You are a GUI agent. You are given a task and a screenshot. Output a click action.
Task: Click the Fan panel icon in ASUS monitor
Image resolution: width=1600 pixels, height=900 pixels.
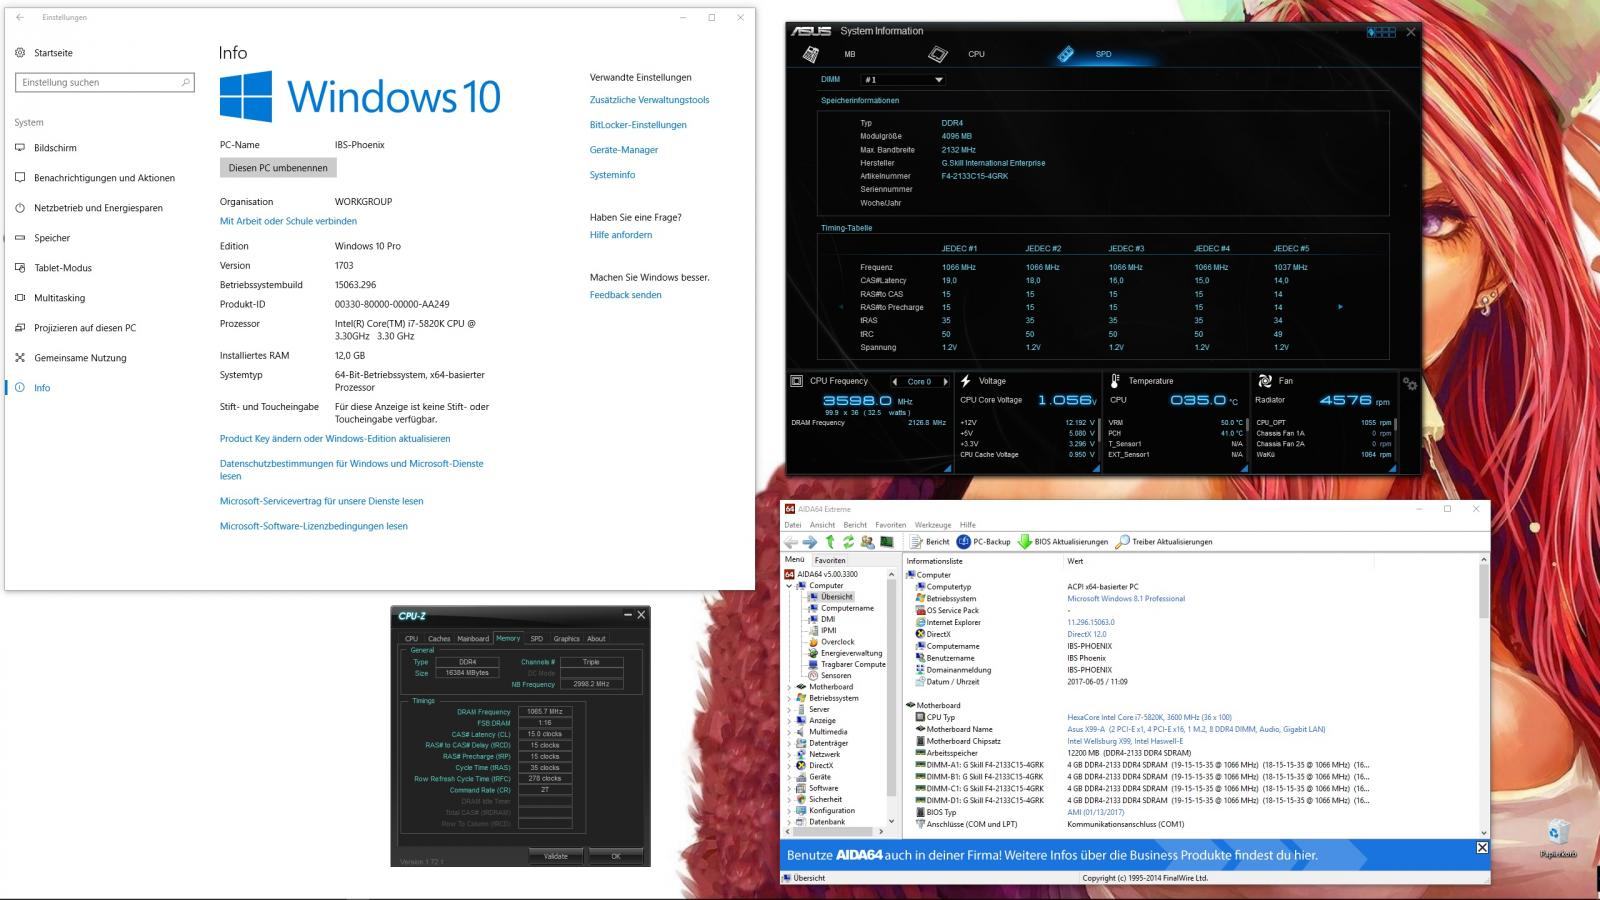pyautogui.click(x=1264, y=381)
